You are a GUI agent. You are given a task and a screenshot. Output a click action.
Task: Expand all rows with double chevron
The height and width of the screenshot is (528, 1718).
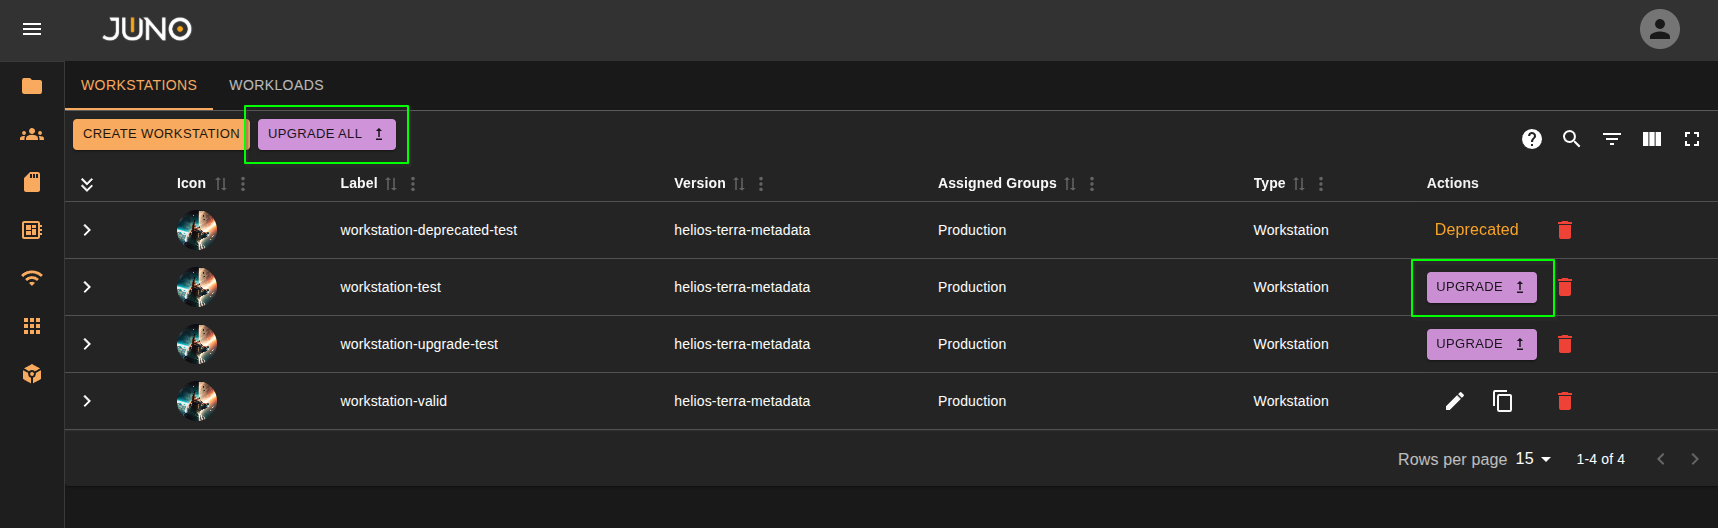[x=87, y=184]
